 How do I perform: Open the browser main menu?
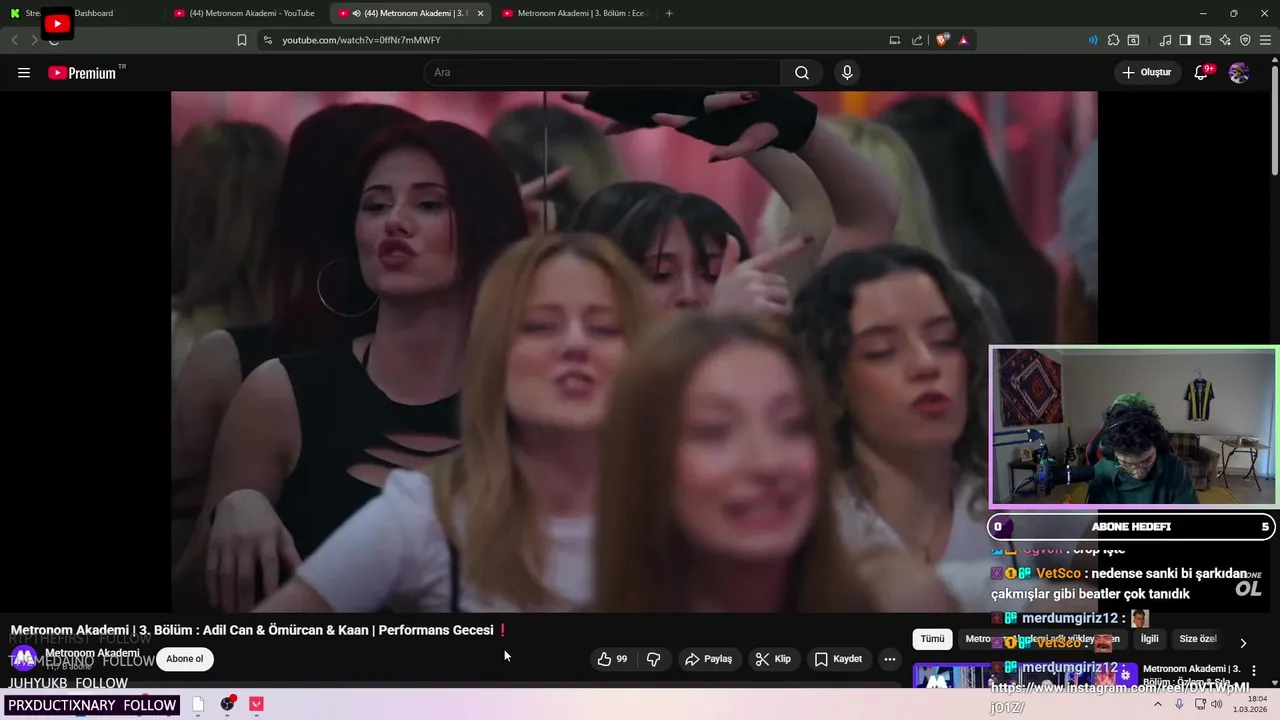pos(1266,40)
